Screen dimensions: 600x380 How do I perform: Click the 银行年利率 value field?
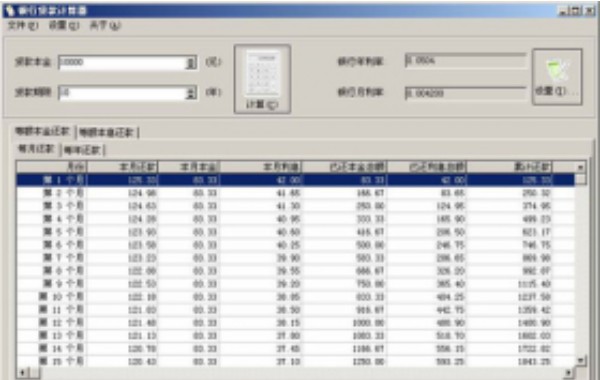tap(465, 60)
